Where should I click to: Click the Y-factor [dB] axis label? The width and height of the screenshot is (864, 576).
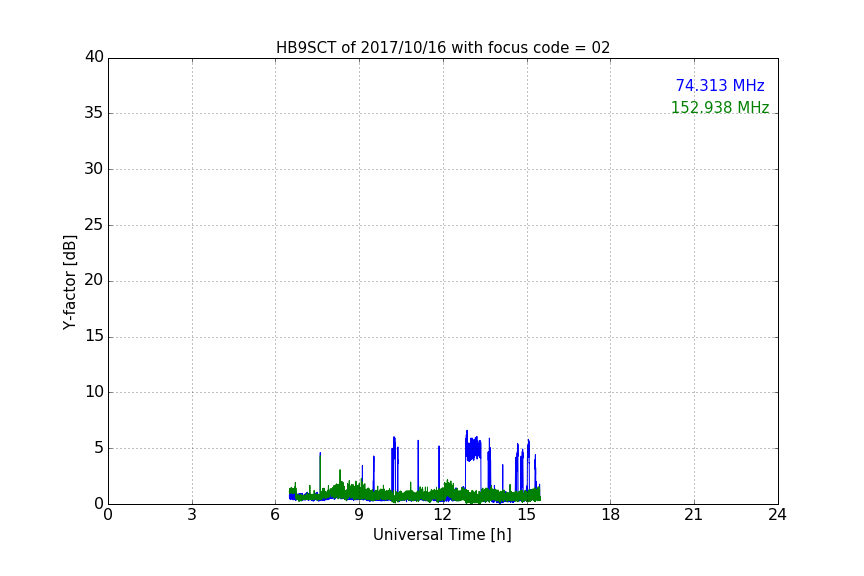tap(69, 282)
